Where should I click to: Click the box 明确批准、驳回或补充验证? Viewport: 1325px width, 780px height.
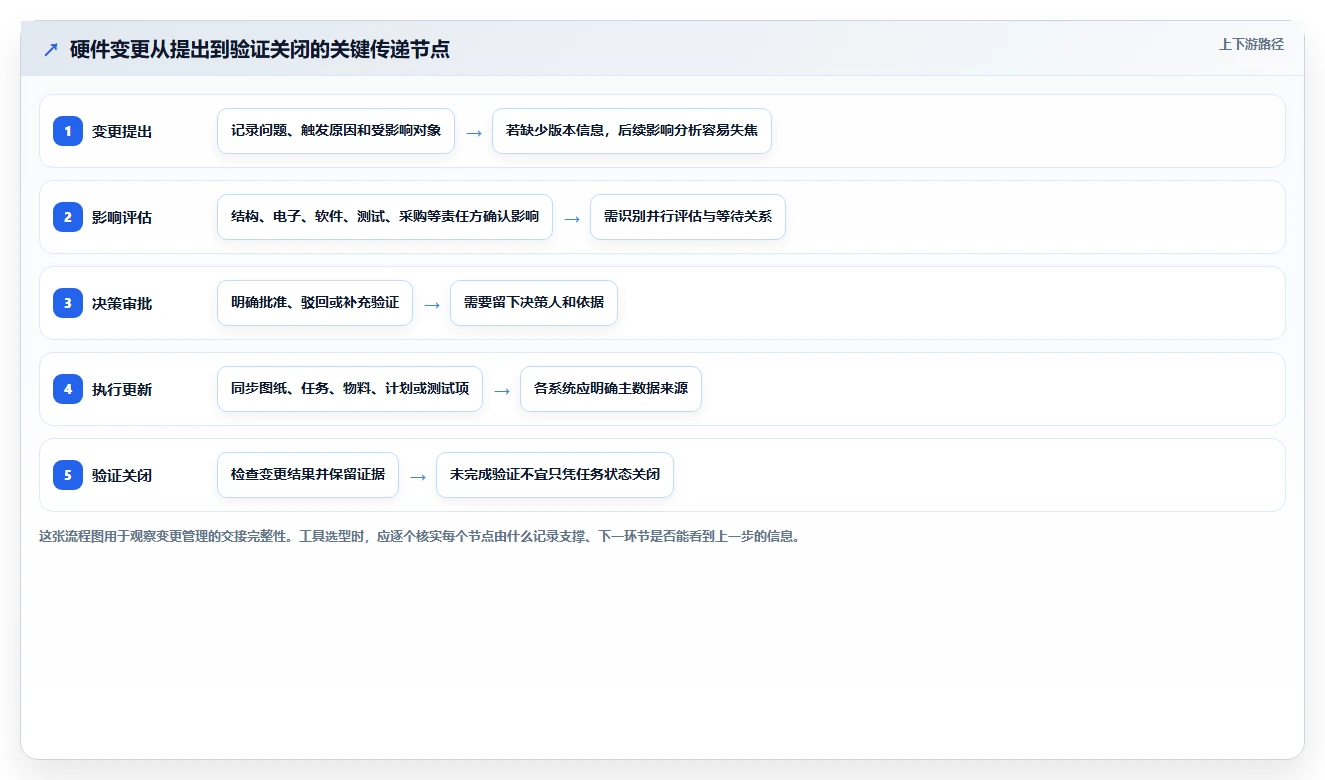click(x=315, y=303)
